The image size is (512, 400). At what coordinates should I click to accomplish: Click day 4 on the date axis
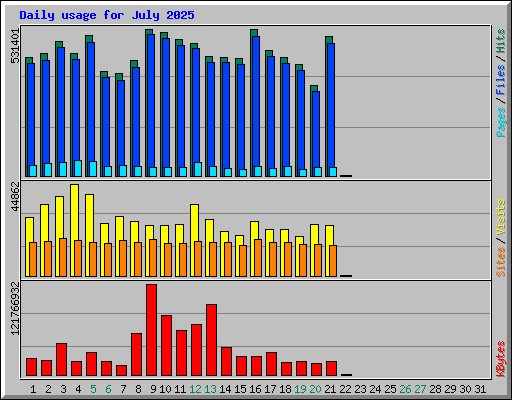tap(78, 389)
